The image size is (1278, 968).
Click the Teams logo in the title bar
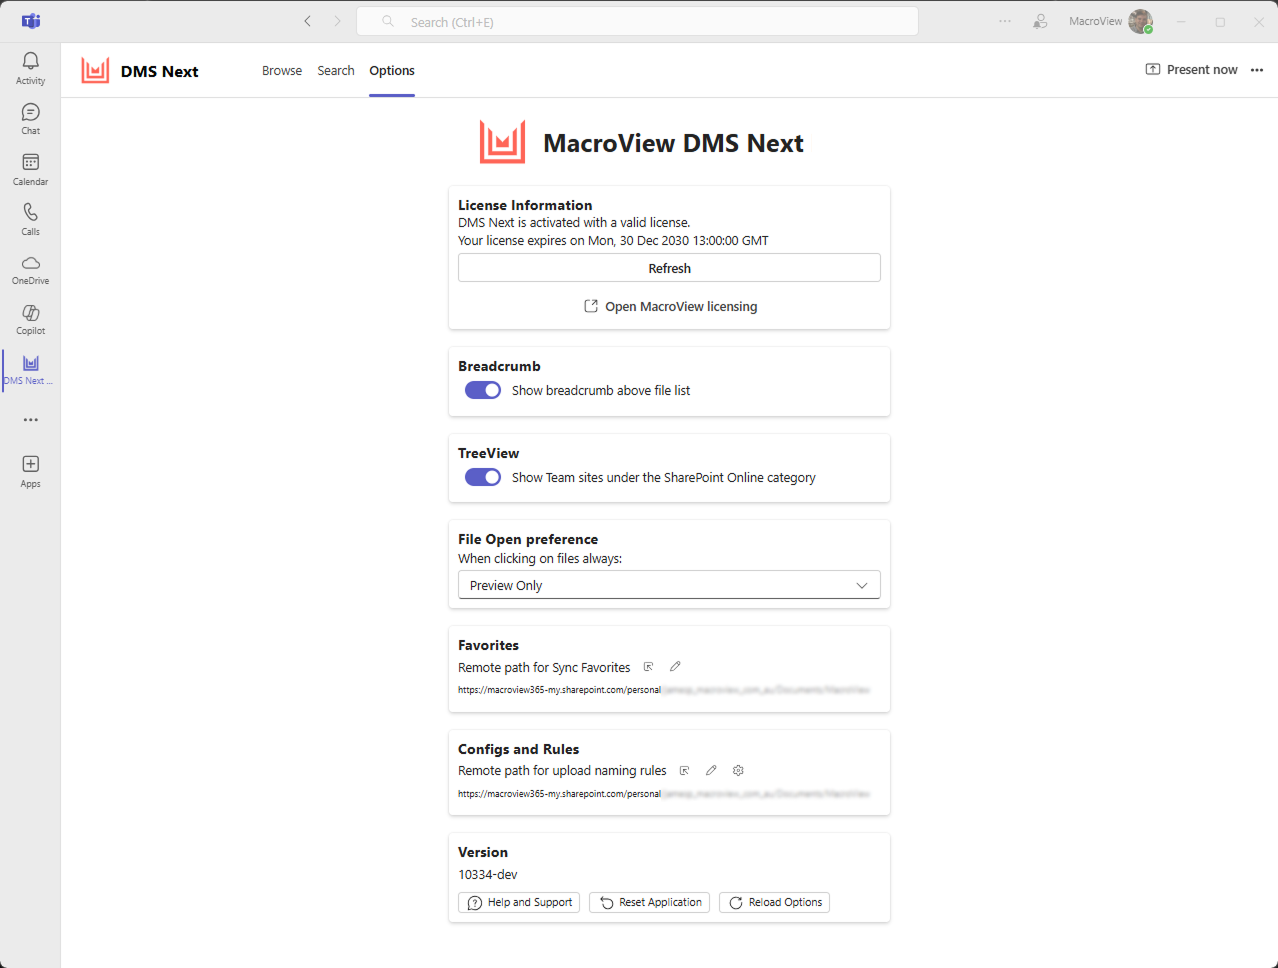tap(31, 21)
